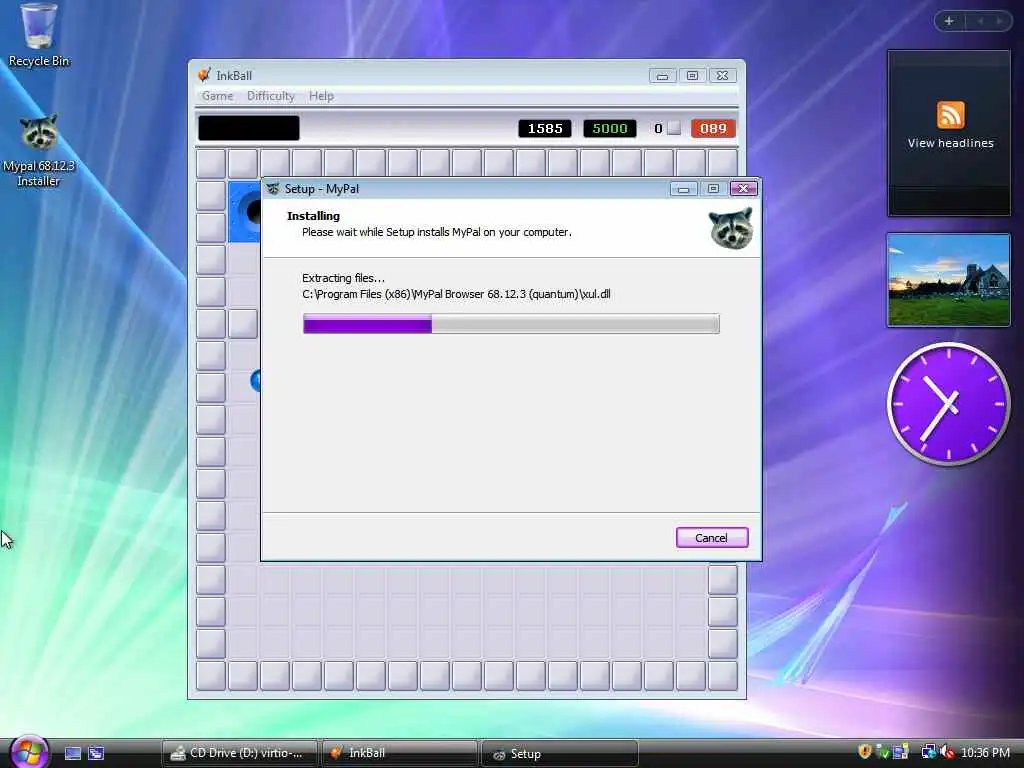The width and height of the screenshot is (1024, 768).
Task: Click the installation progress bar
Action: 511,324
